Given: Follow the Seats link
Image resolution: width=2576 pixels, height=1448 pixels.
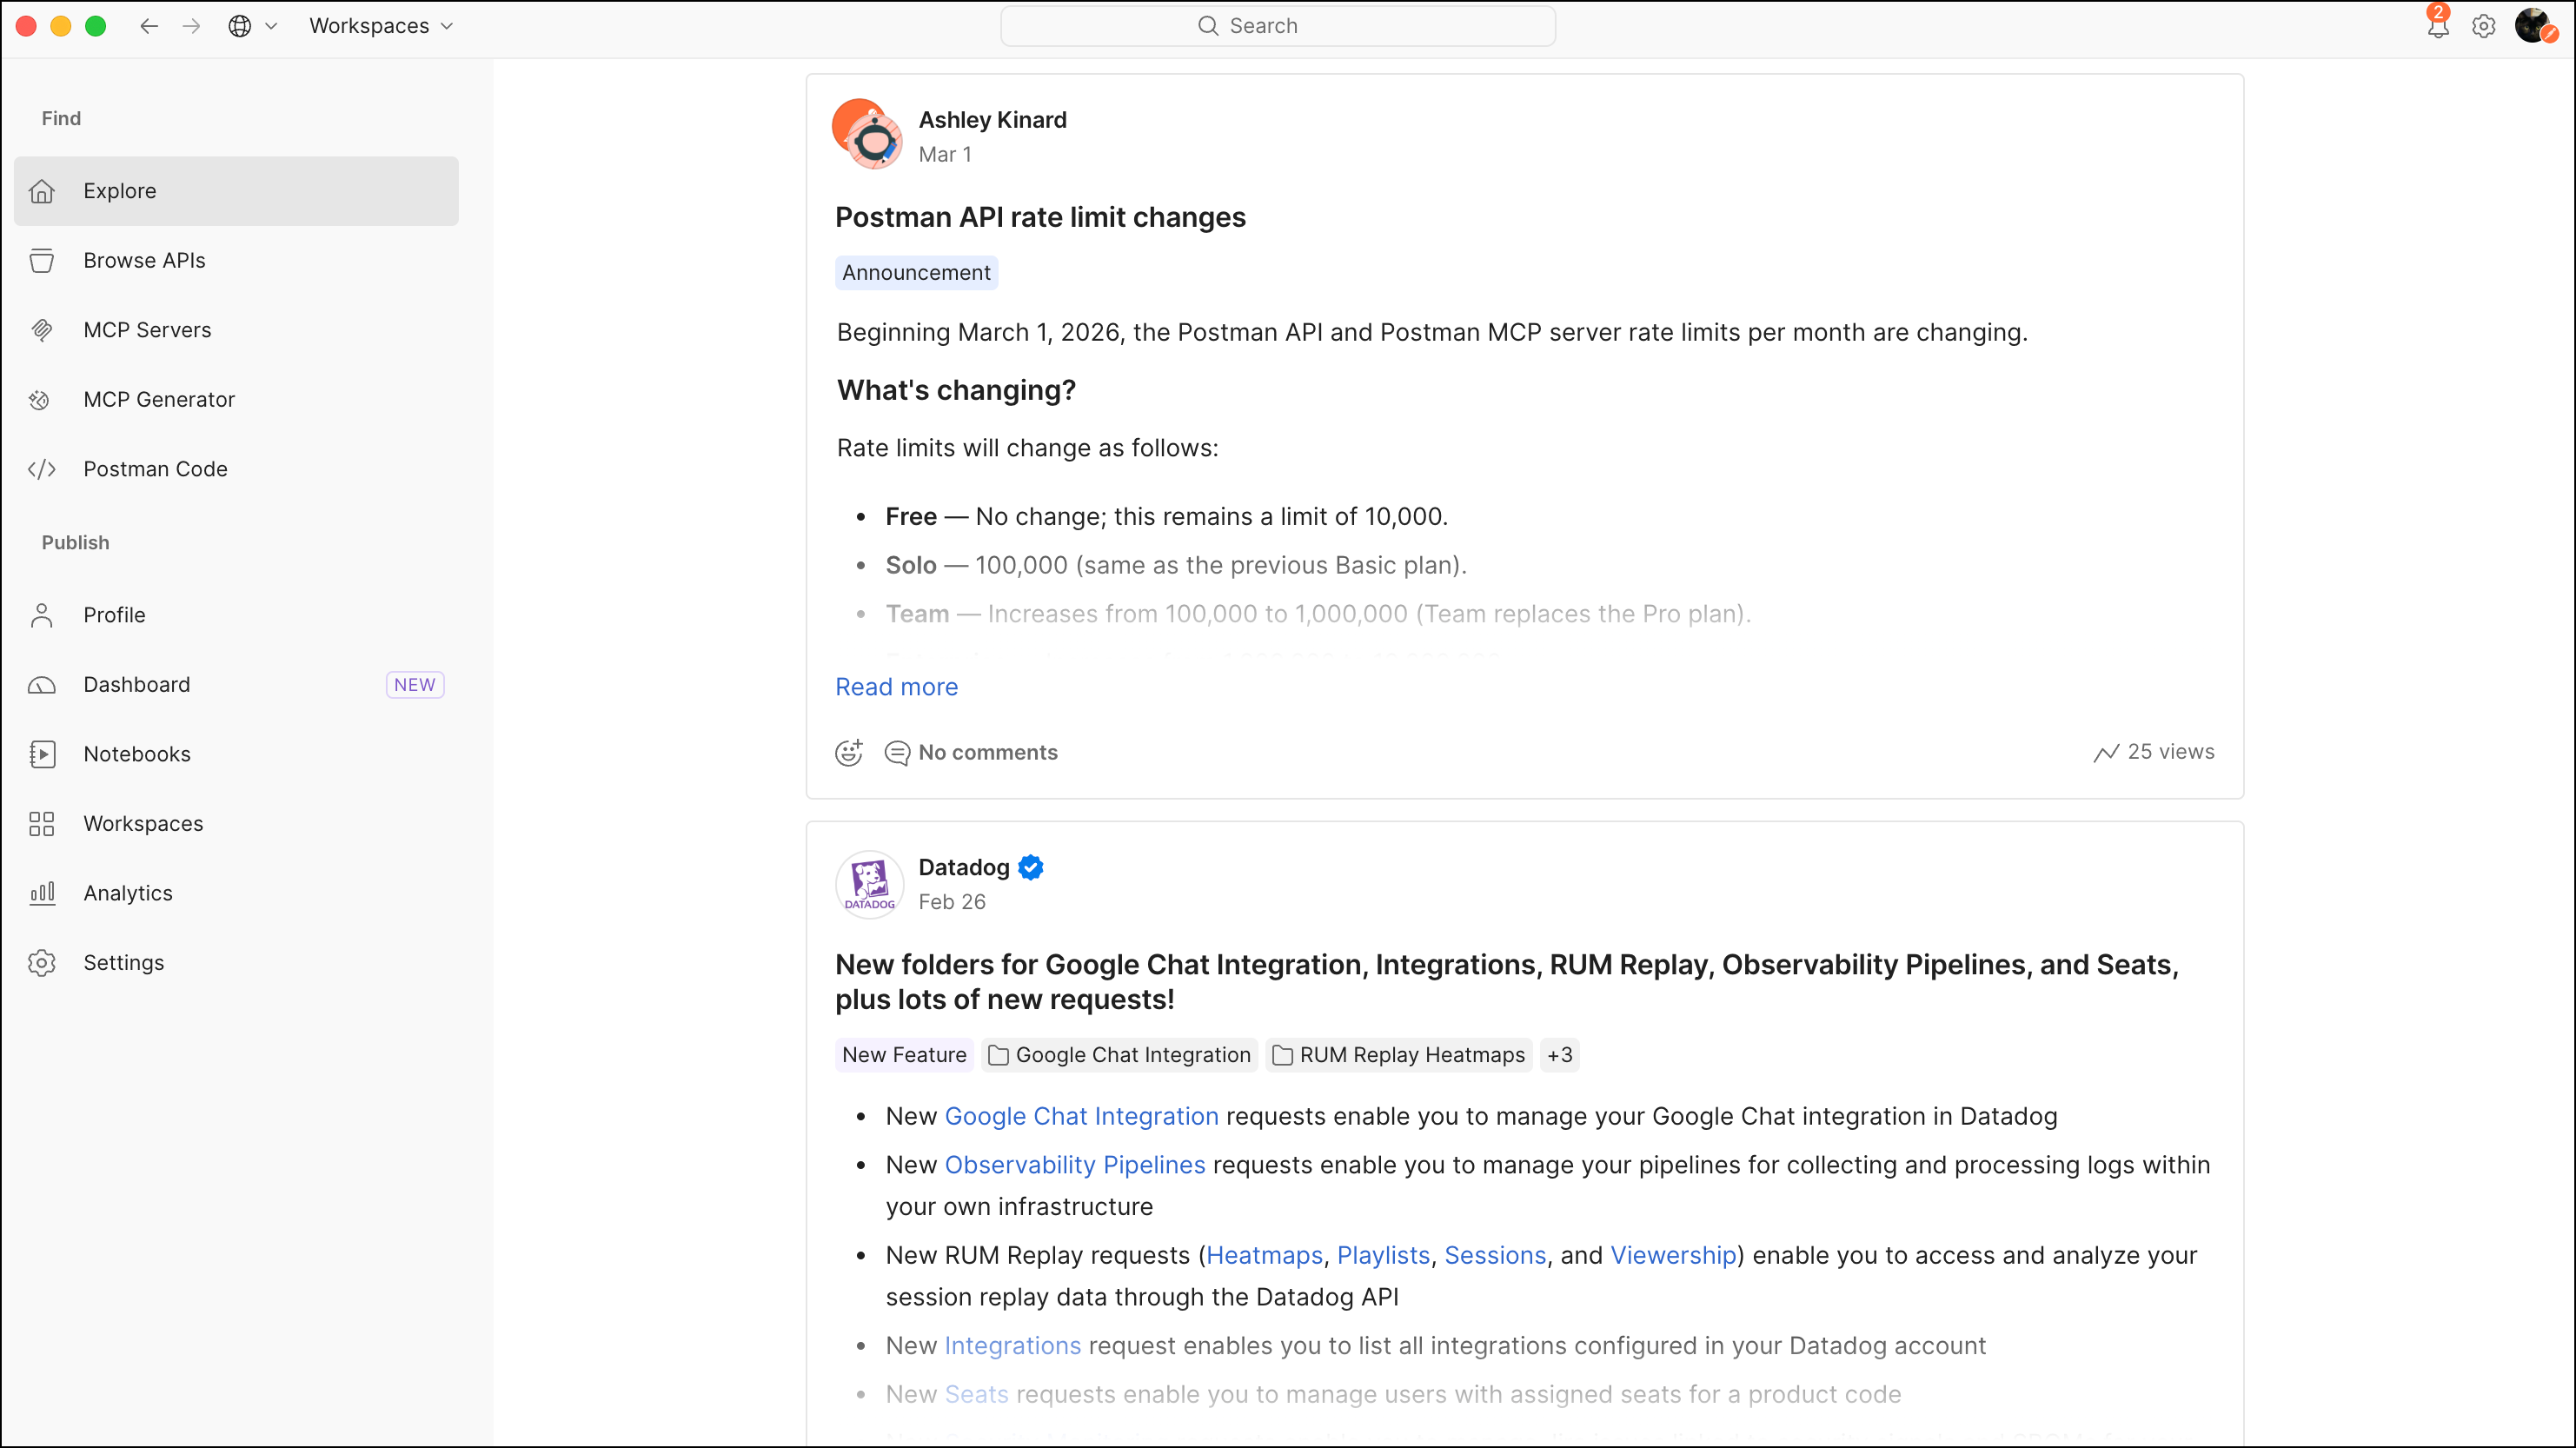Looking at the screenshot, I should click(x=977, y=1395).
